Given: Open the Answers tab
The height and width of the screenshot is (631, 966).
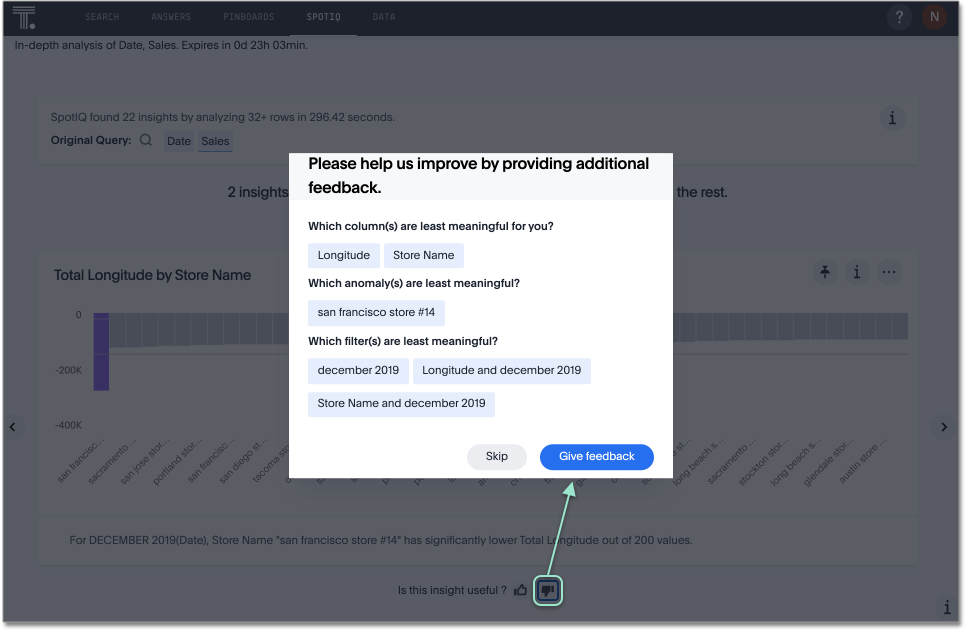Looking at the screenshot, I should click(171, 17).
